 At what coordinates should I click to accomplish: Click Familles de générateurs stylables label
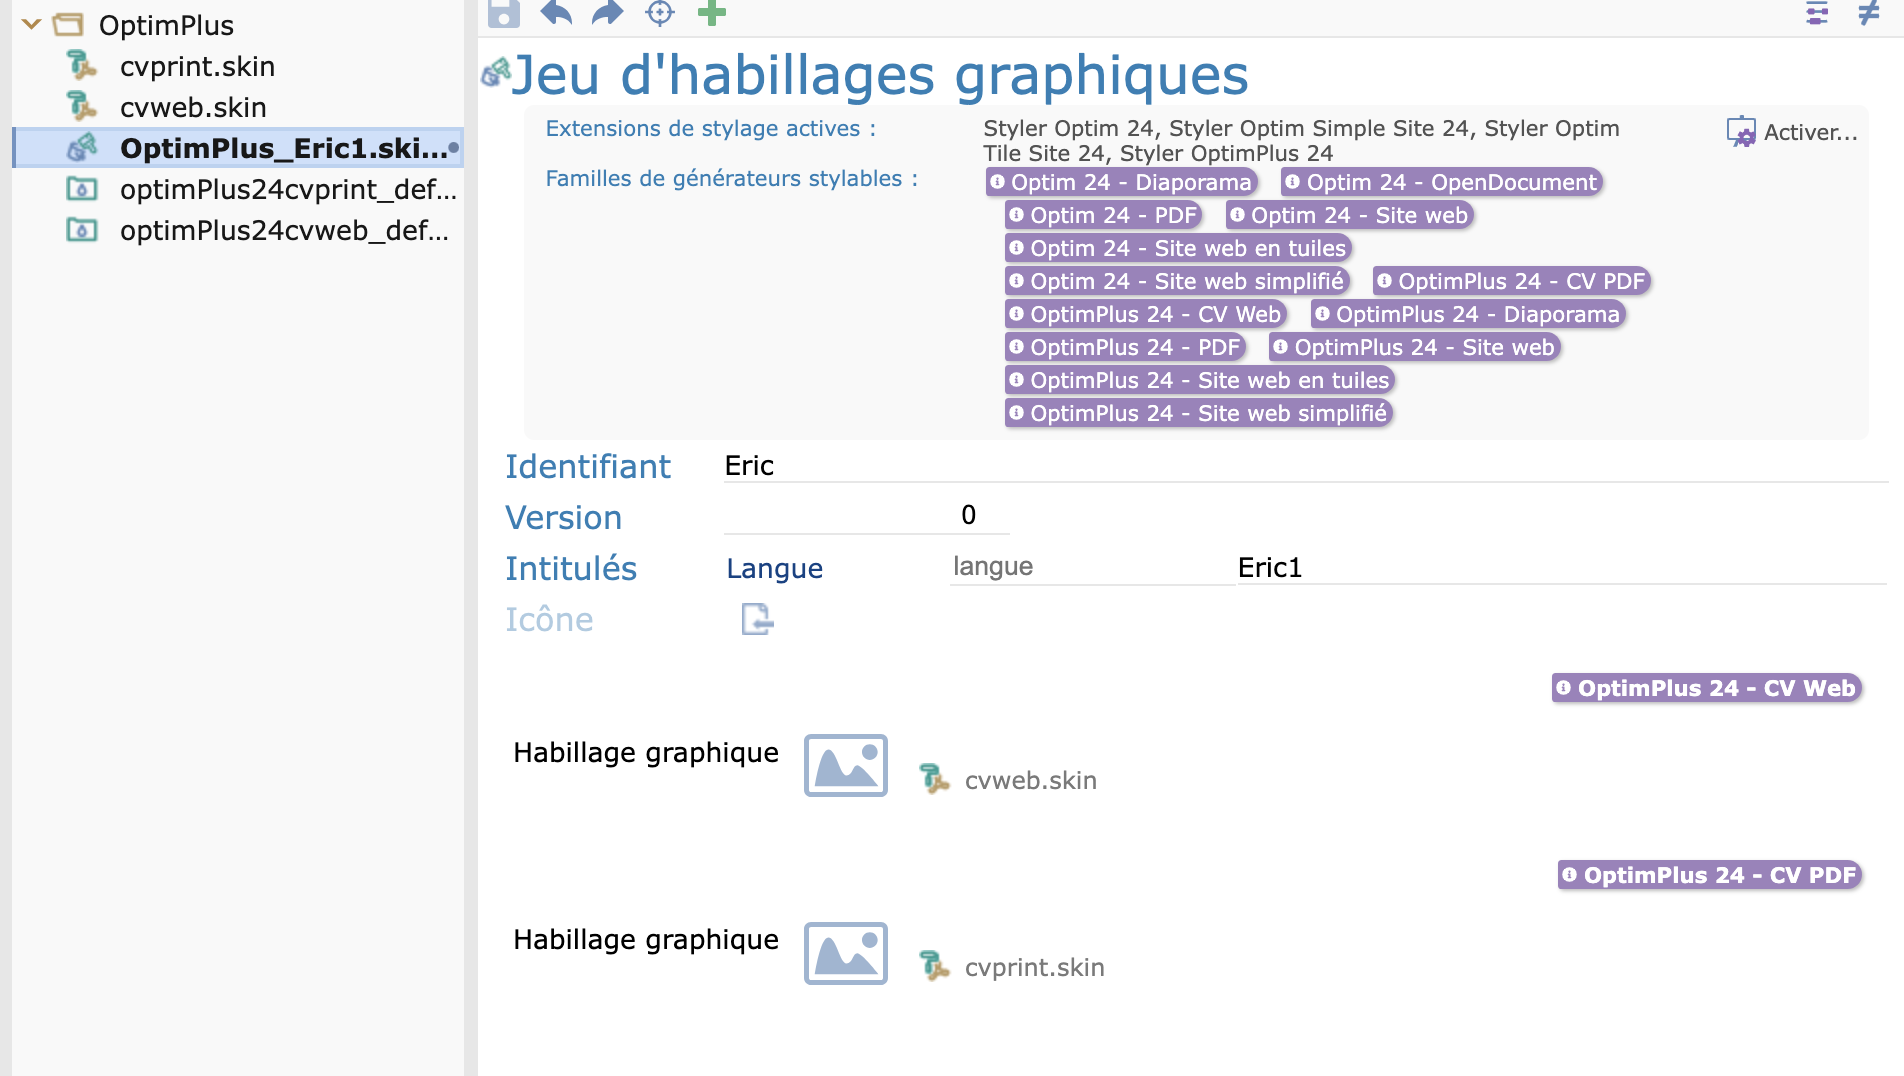[731, 179]
